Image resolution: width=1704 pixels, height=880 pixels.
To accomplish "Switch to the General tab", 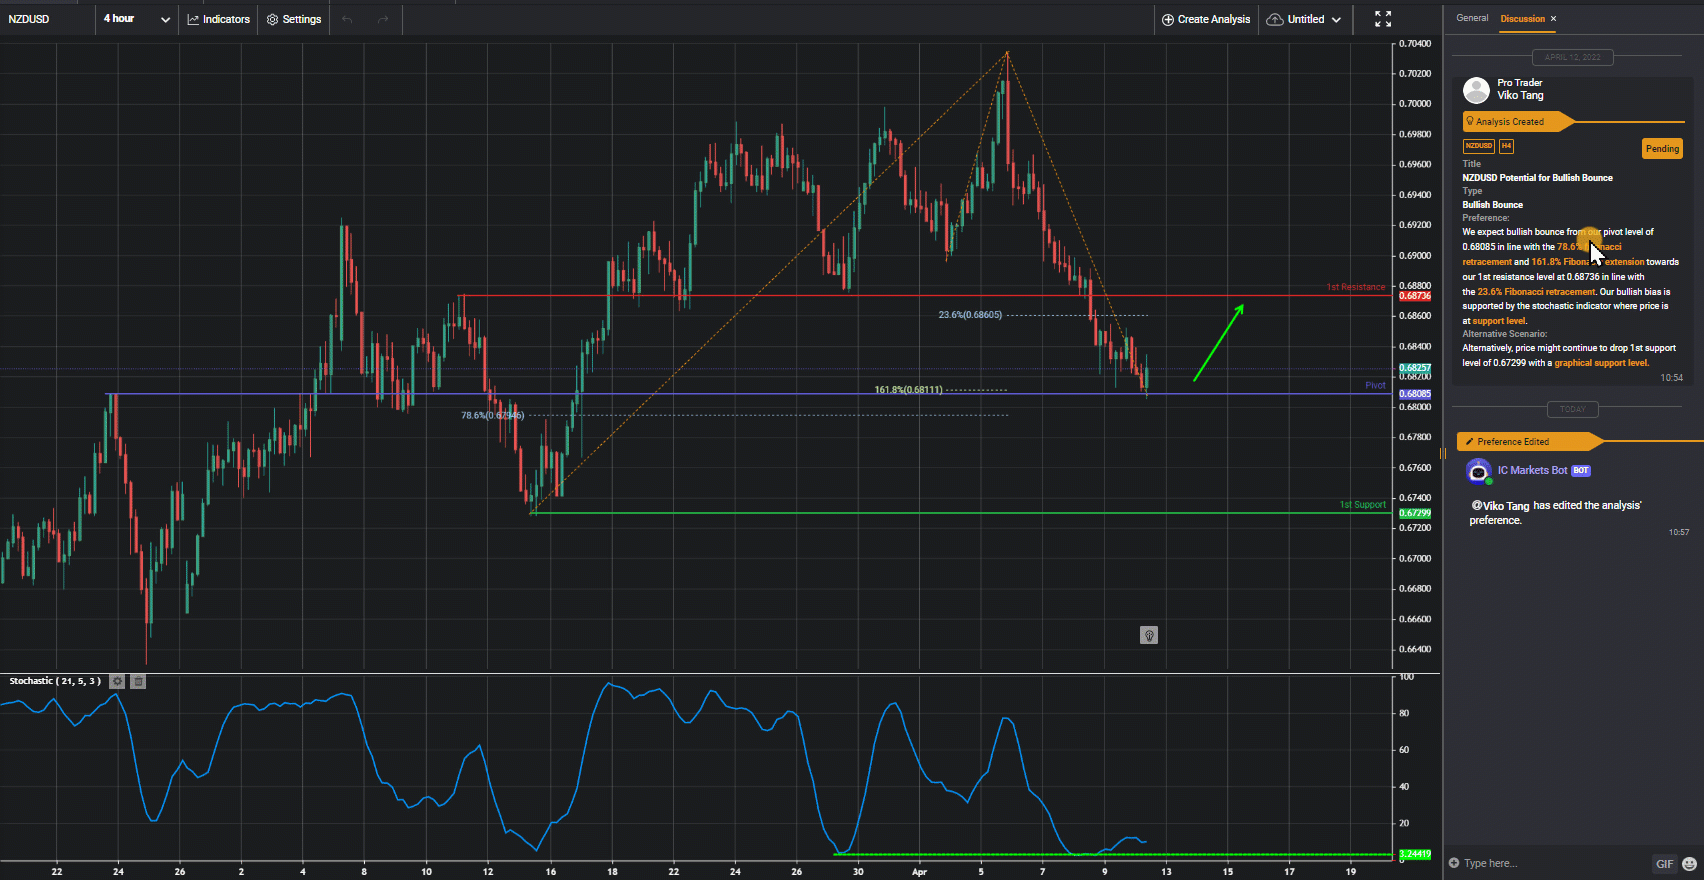I will click(x=1472, y=18).
